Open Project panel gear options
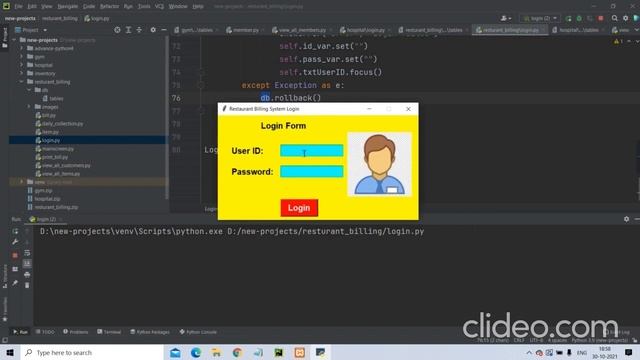Image resolution: width=640 pixels, height=360 pixels. (153, 30)
